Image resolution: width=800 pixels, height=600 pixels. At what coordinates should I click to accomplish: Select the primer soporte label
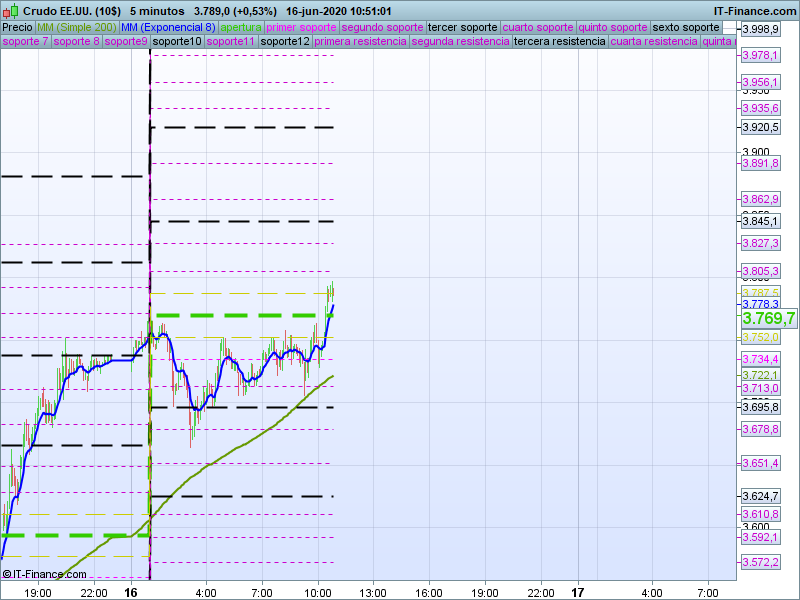click(x=302, y=27)
